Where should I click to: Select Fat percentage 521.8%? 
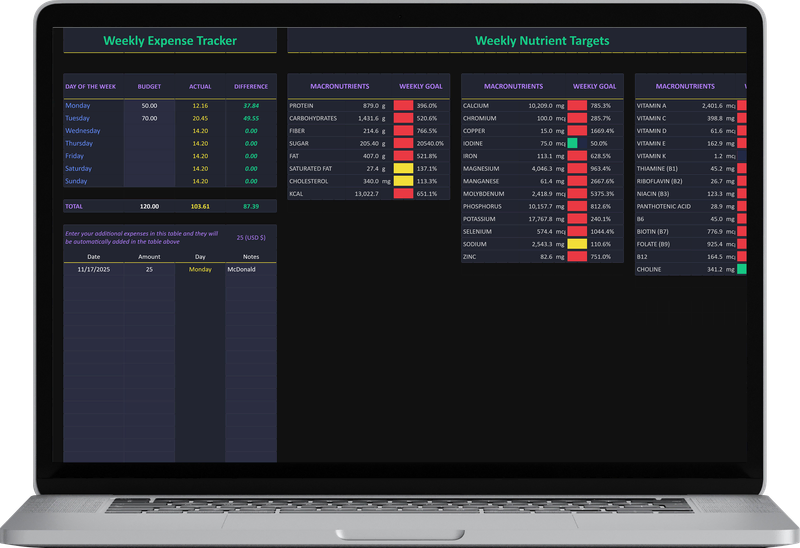(x=427, y=156)
